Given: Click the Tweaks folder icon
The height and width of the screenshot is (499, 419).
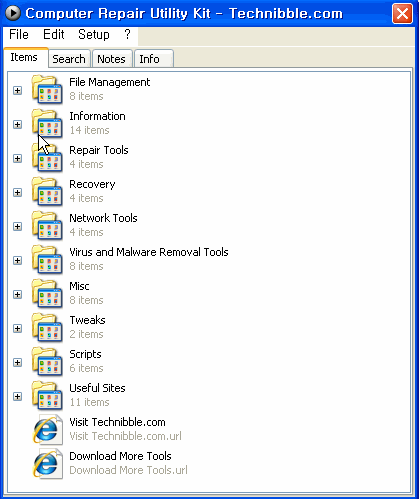Looking at the screenshot, I should click(47, 327).
